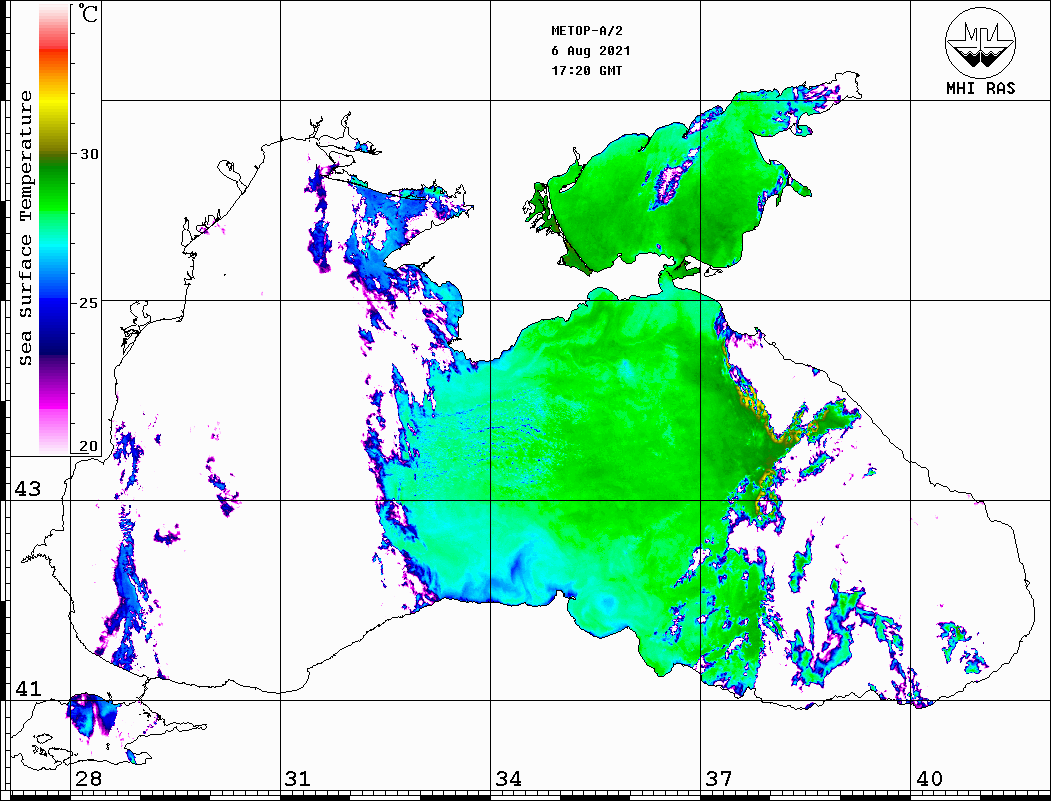The image size is (1051, 801).
Task: Click the °C unit label
Action: pyautogui.click(x=88, y=13)
